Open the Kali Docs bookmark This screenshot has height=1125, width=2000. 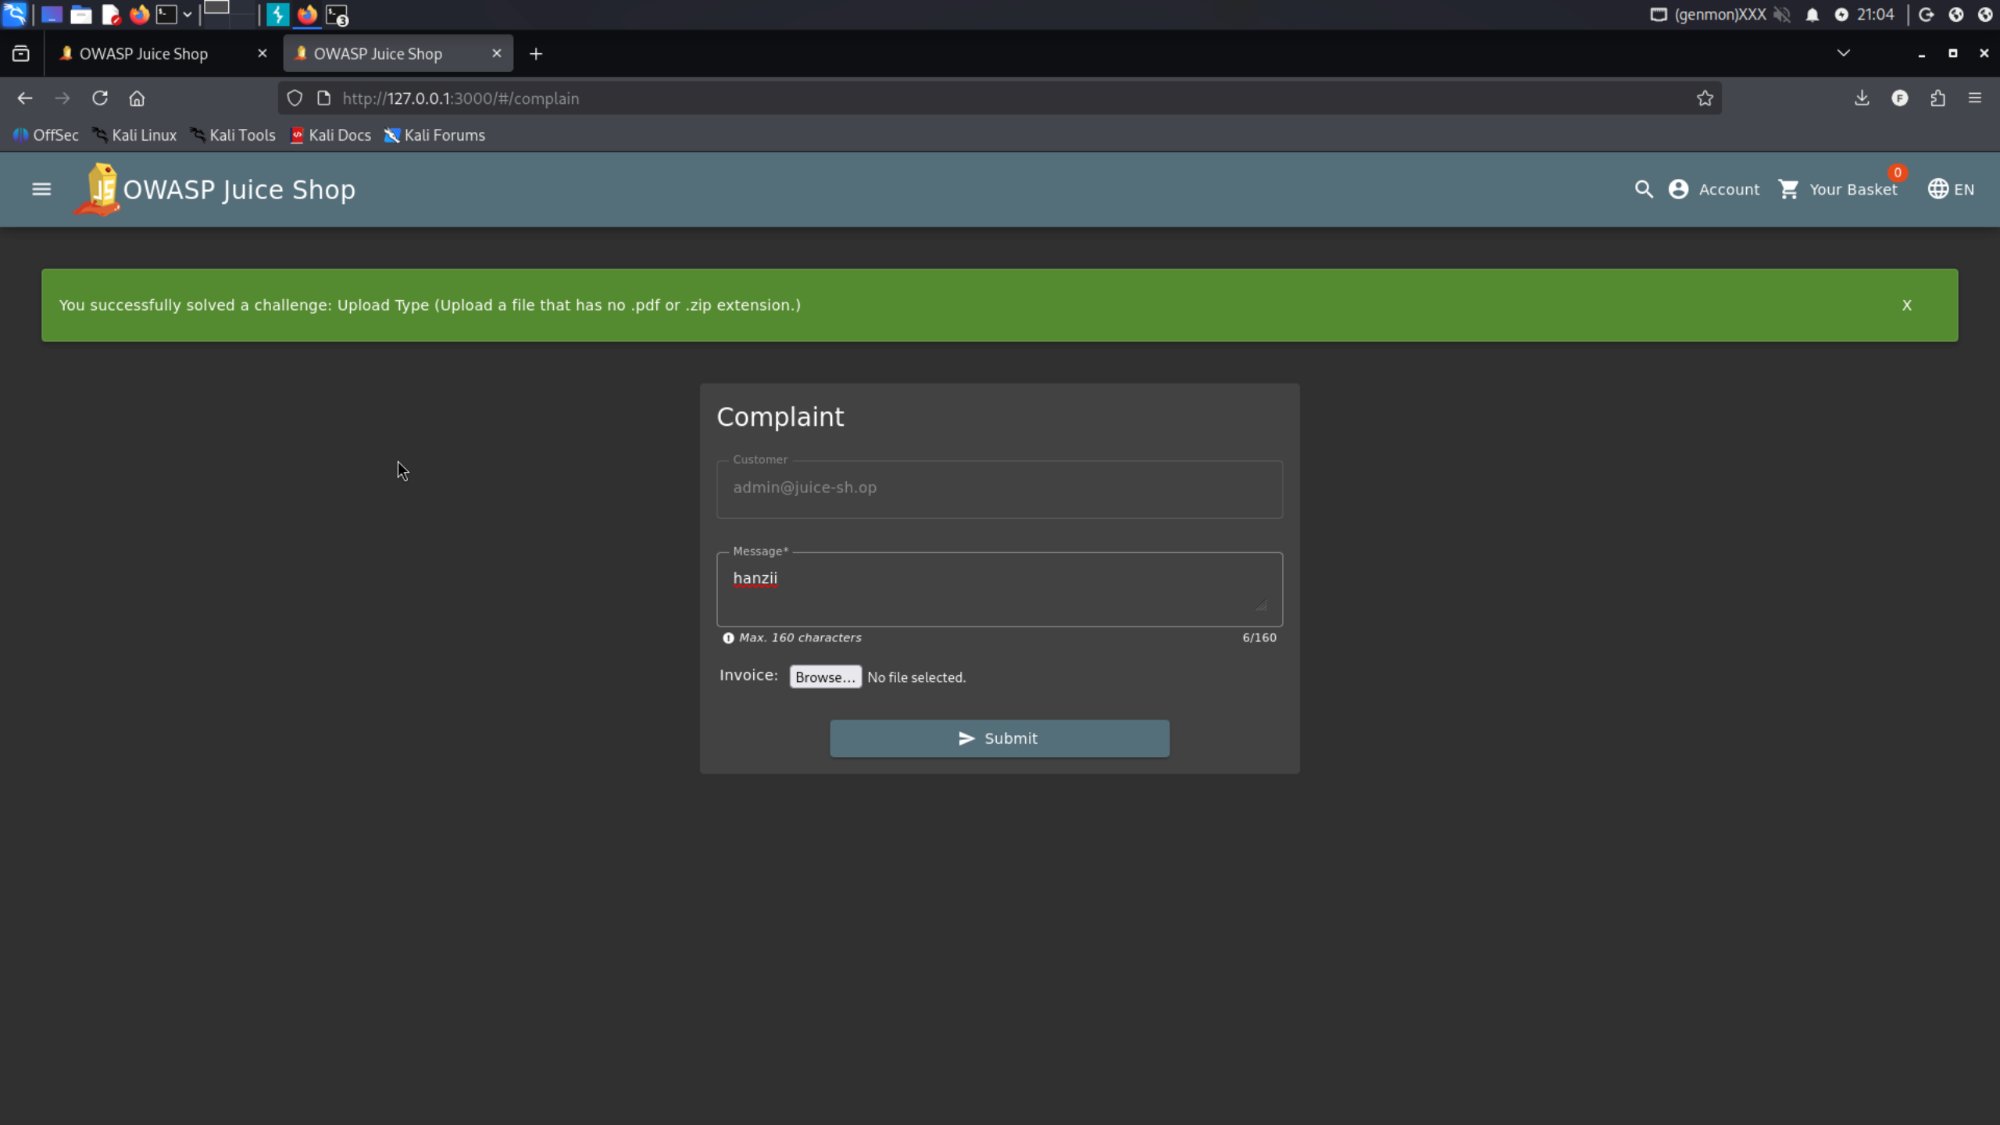pos(330,135)
